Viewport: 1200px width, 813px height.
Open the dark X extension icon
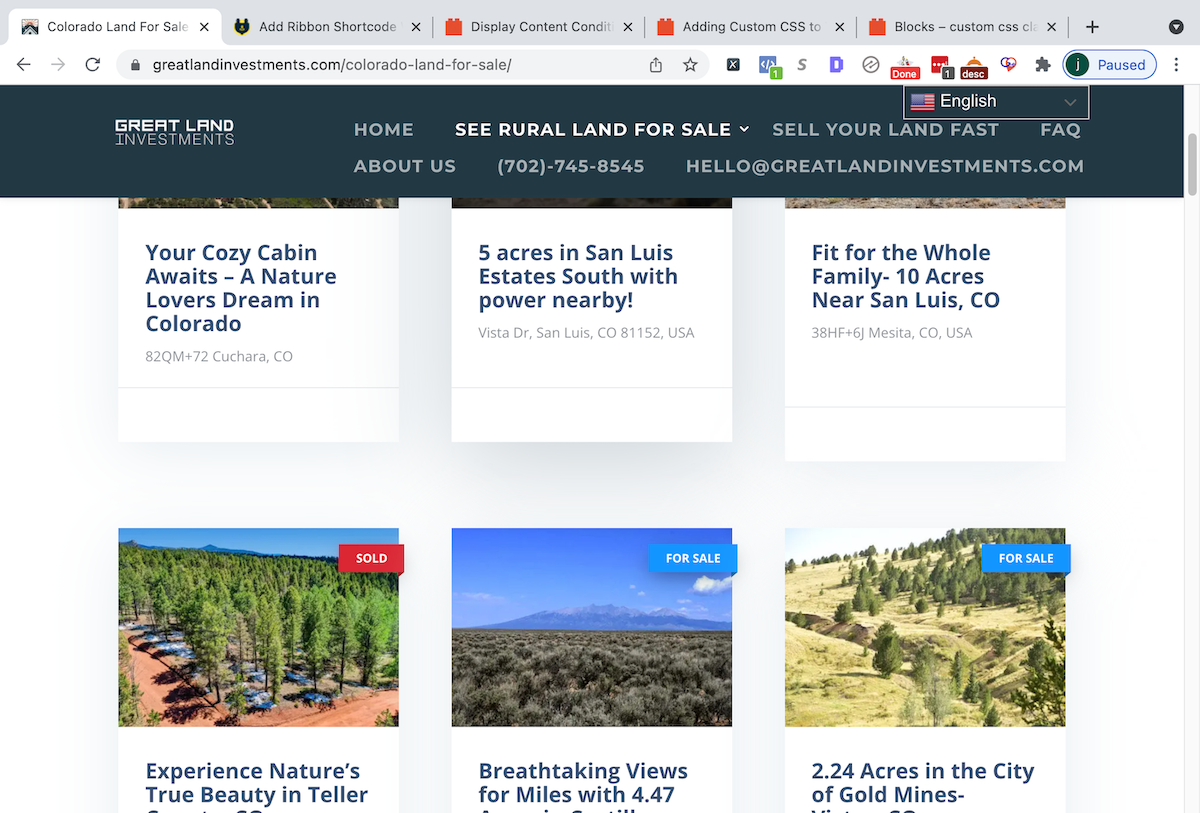(x=733, y=65)
